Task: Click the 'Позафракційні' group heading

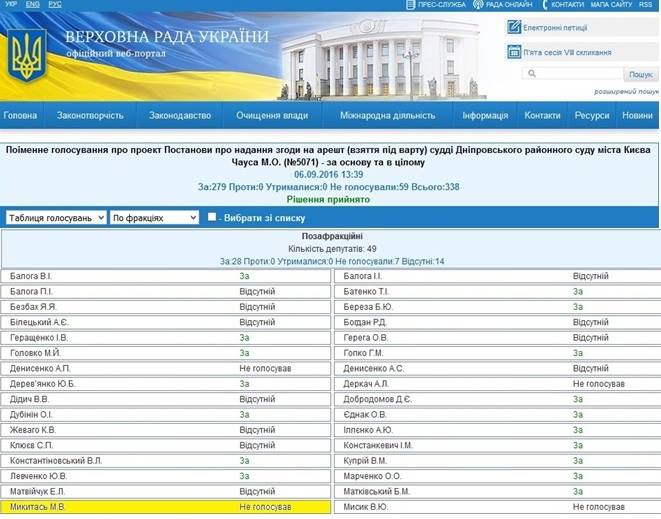Action: point(332,236)
